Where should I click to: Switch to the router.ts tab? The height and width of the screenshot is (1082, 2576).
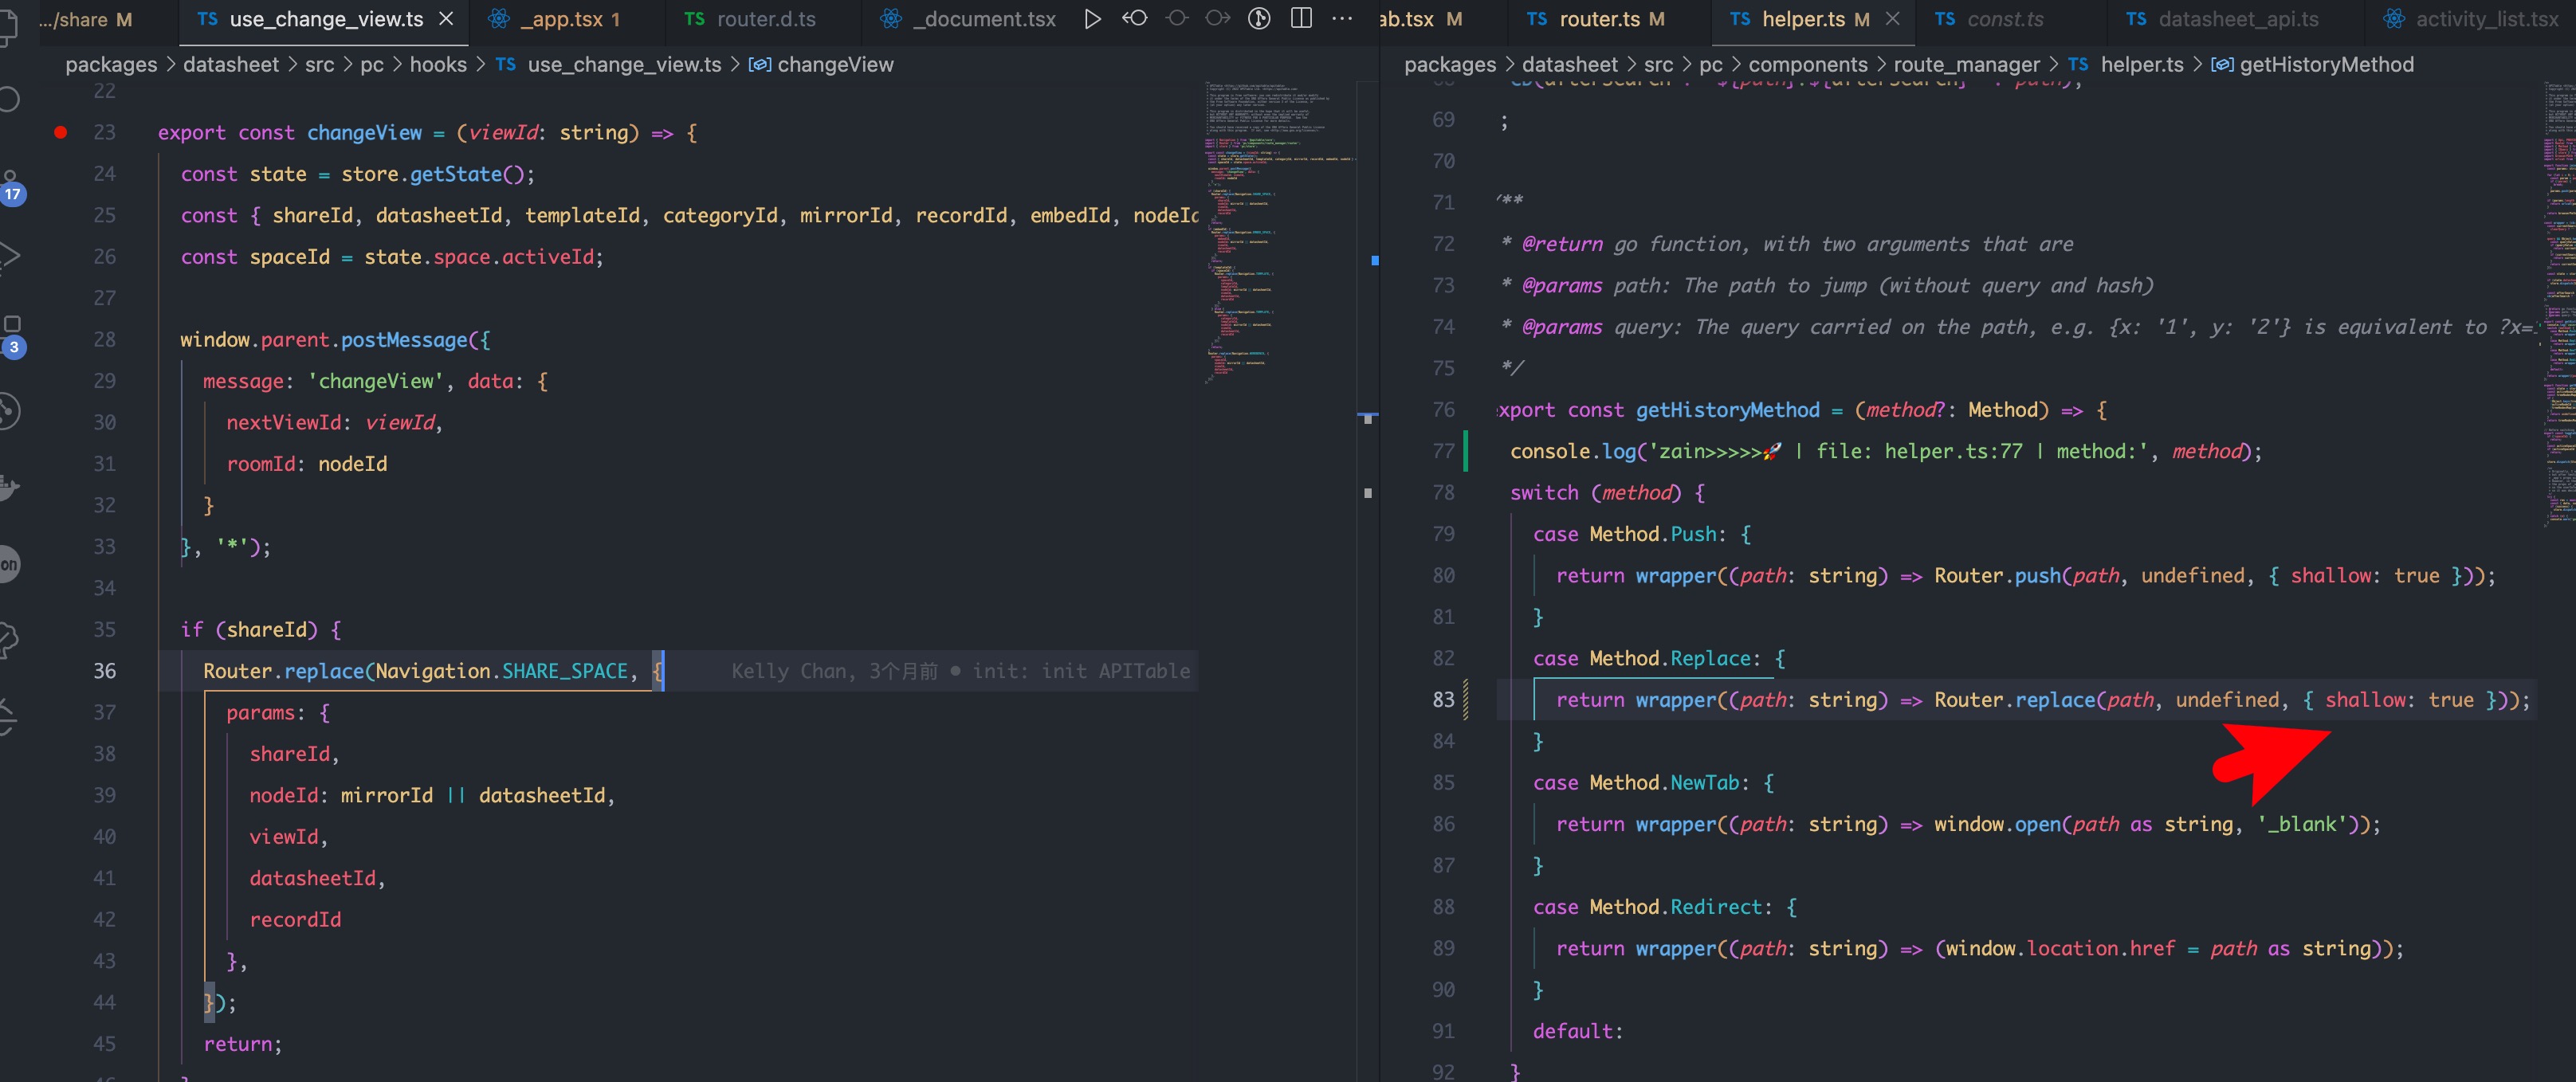(x=1600, y=19)
